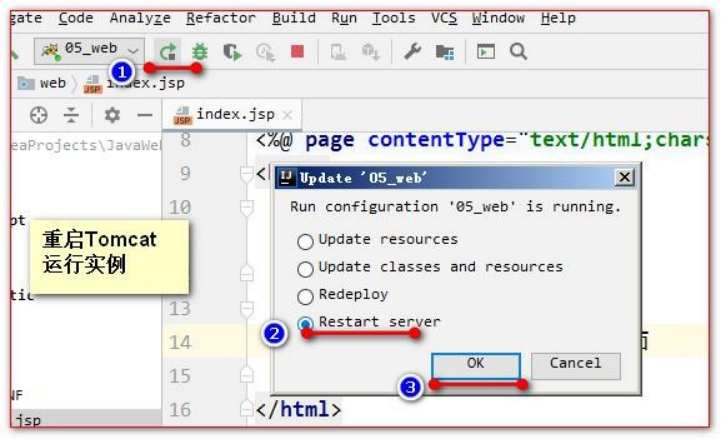Open the Build menu
The image size is (722, 439).
tap(294, 18)
